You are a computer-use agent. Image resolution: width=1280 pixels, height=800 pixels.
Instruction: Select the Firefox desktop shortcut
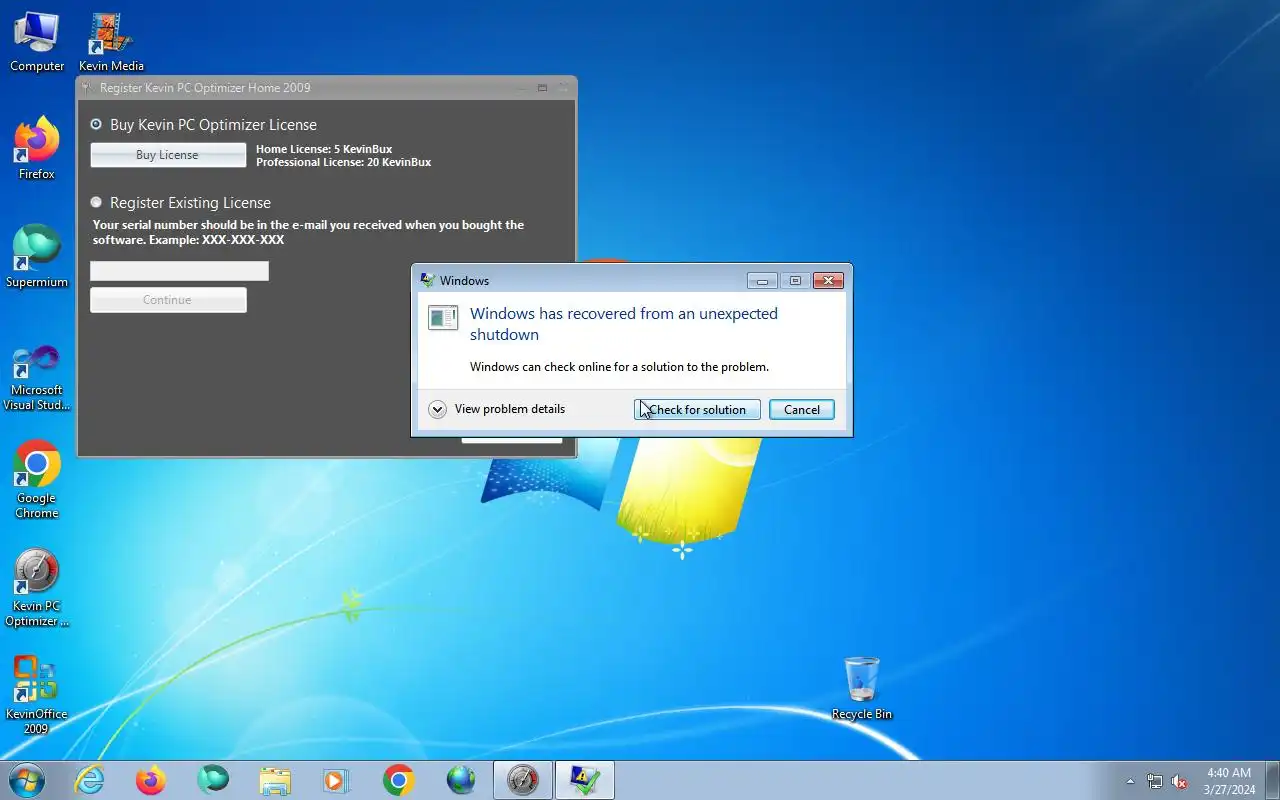37,148
